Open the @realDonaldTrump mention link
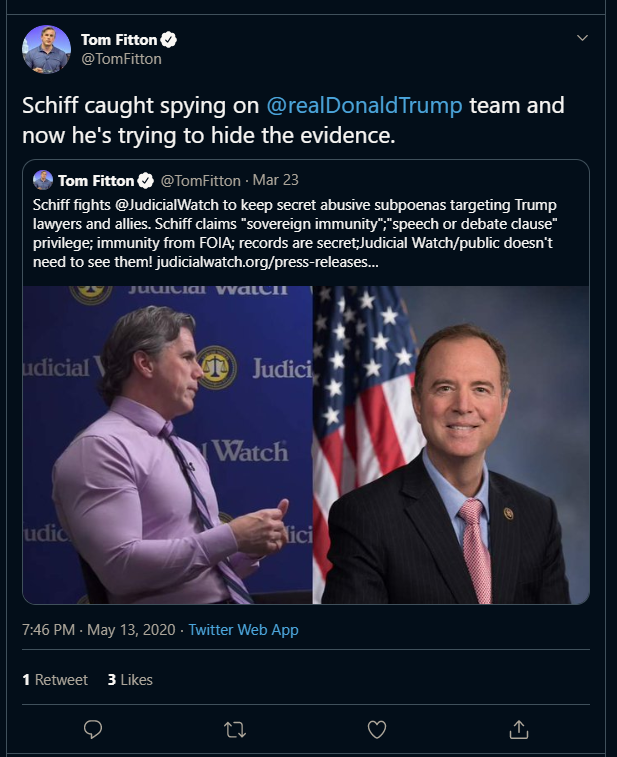The image size is (617, 757). (x=366, y=105)
